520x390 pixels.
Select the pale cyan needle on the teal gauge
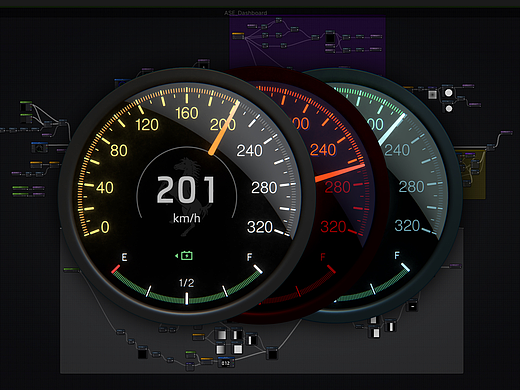(x=392, y=129)
